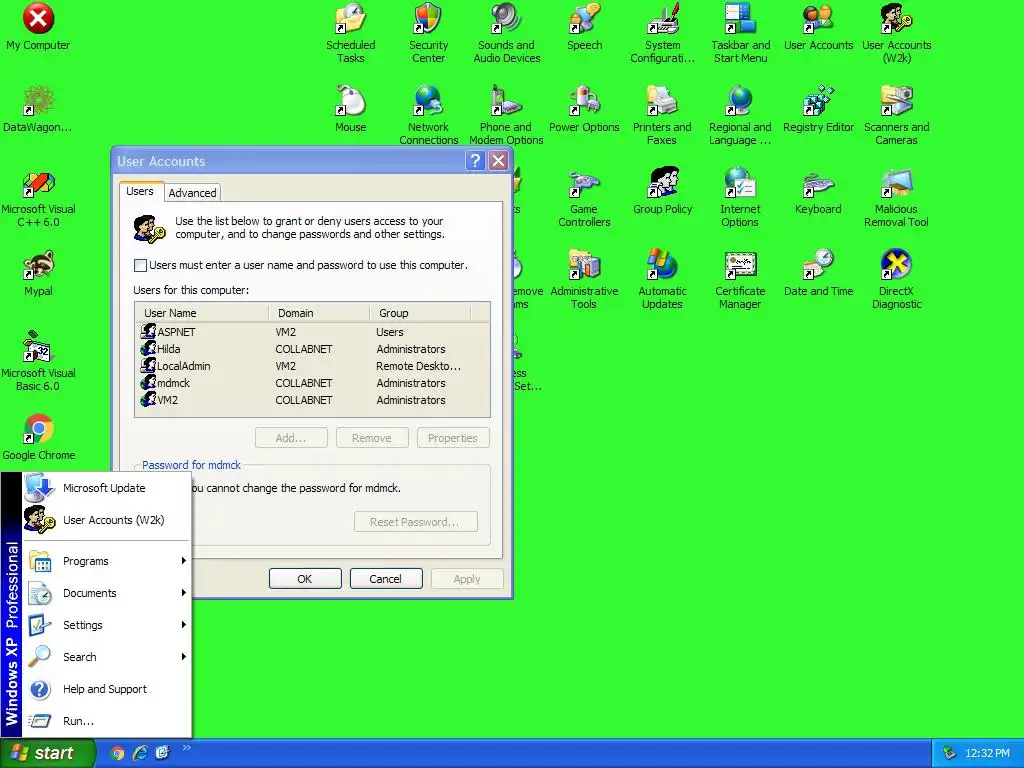
Task: Select Malicious Removal Tool icon
Action: point(896,197)
